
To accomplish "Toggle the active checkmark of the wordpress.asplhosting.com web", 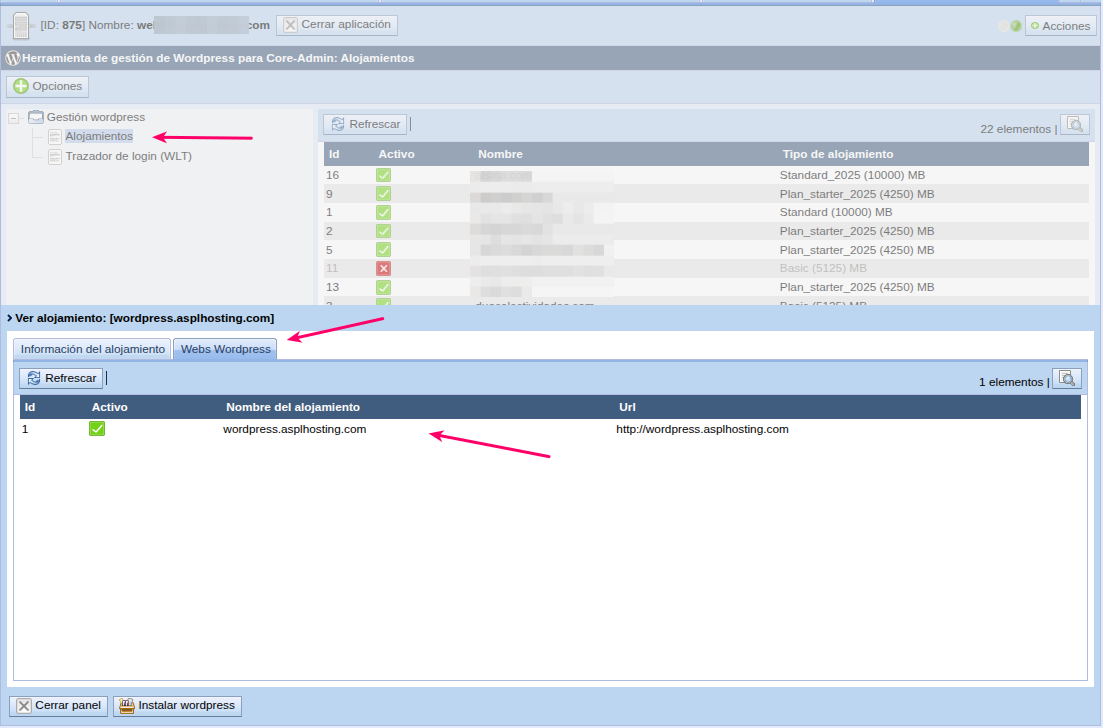I will (x=97, y=429).
